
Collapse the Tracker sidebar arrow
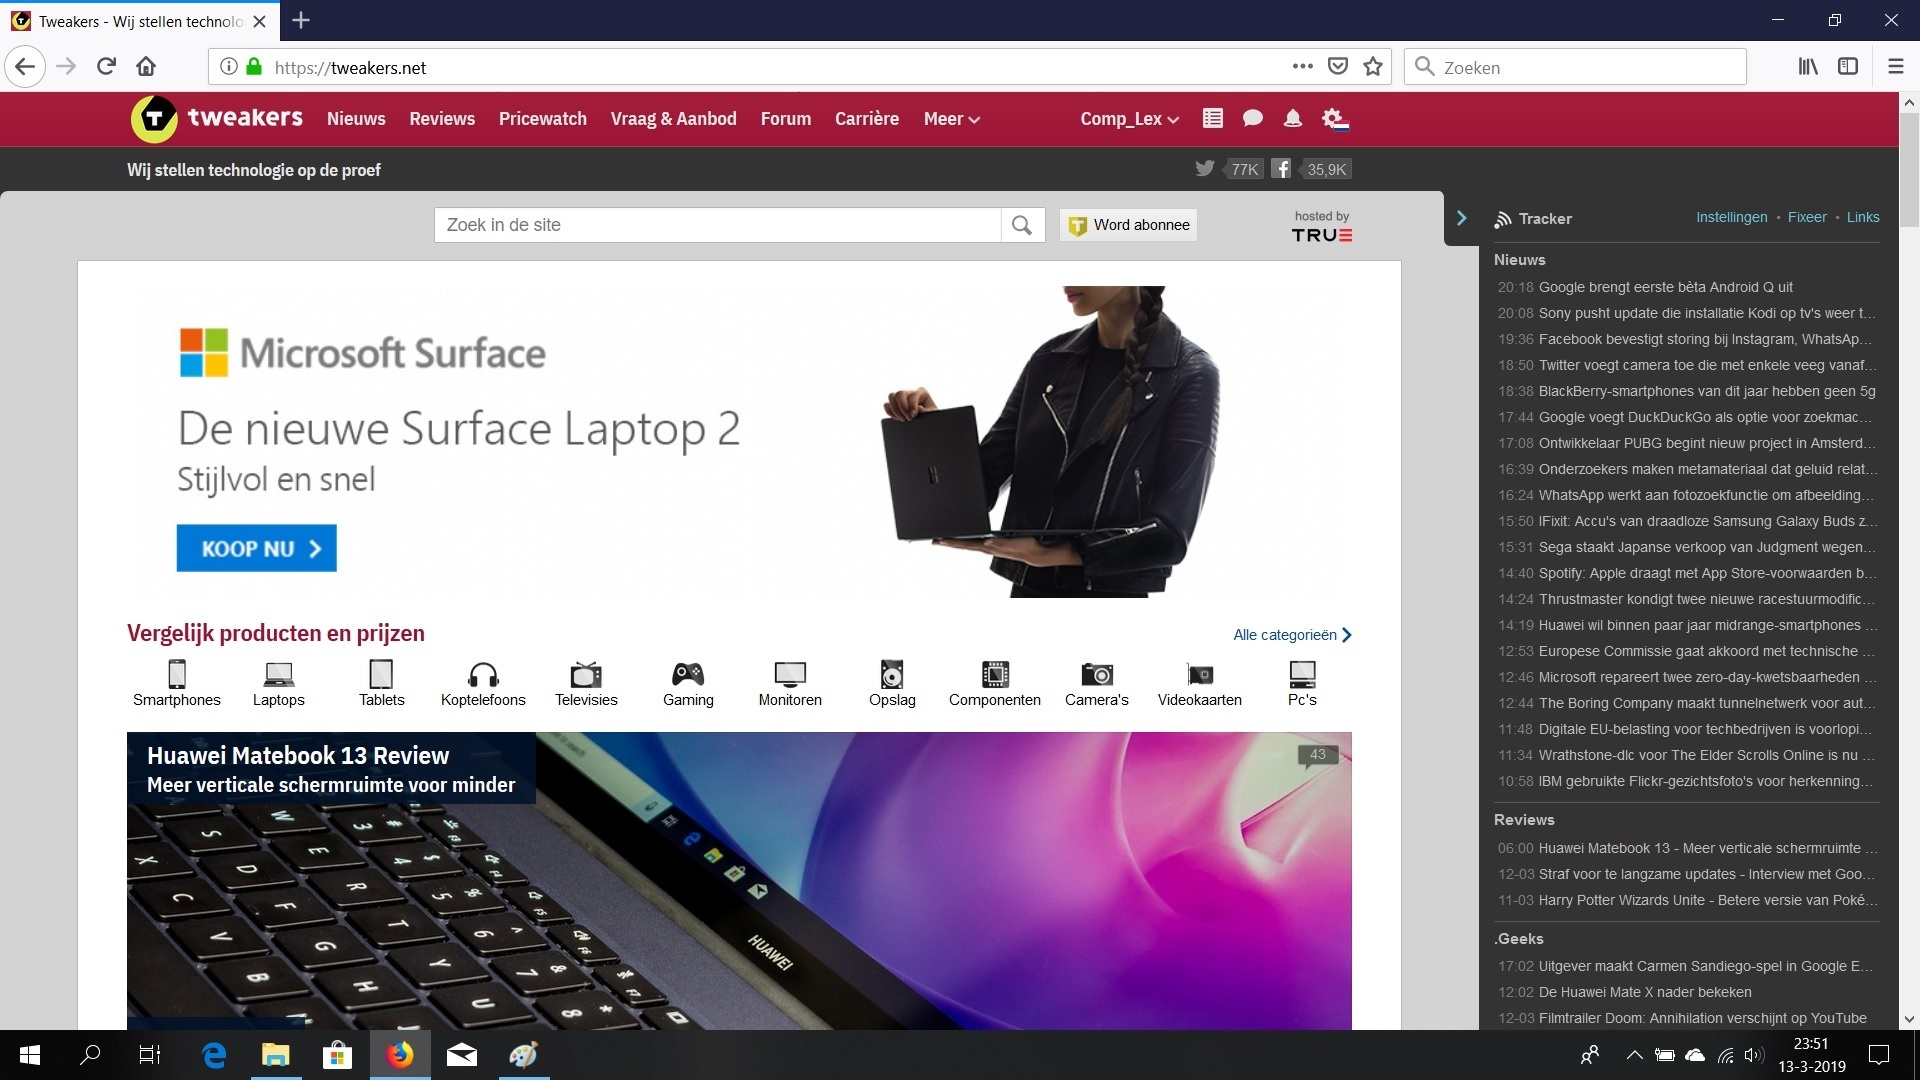click(1461, 218)
